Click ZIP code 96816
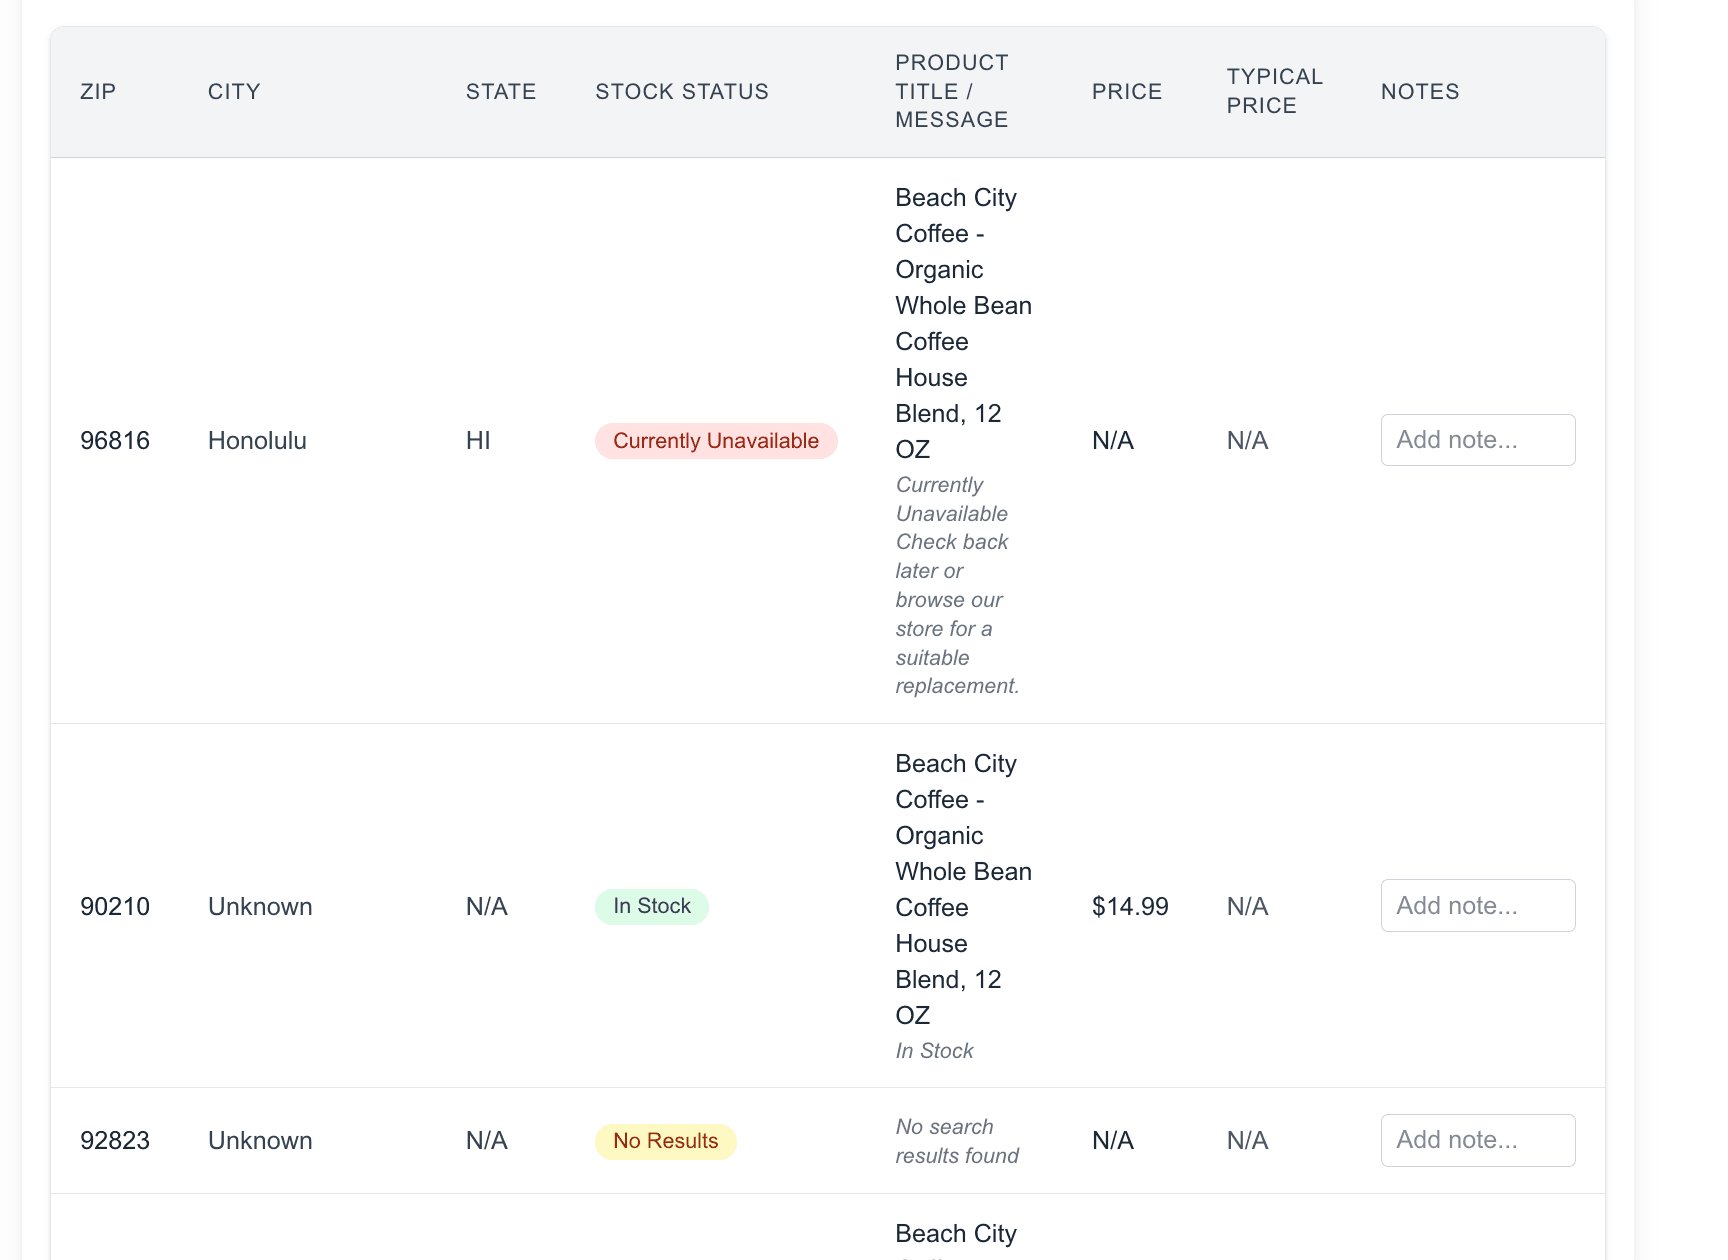This screenshot has width=1728, height=1260. 115,441
